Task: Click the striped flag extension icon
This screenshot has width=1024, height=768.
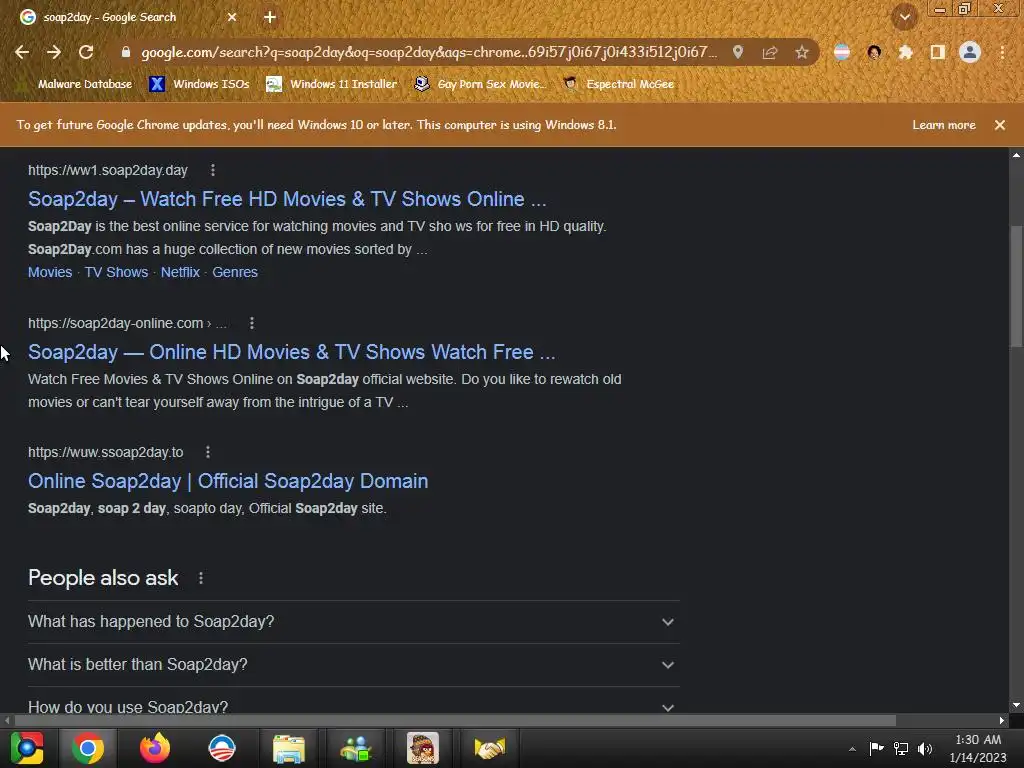Action: point(842,52)
